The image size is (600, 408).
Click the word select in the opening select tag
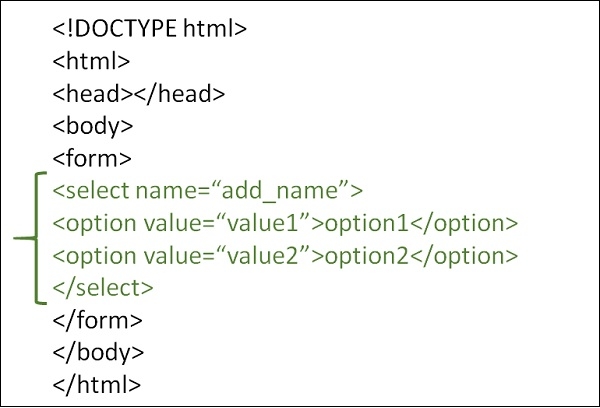(89, 190)
